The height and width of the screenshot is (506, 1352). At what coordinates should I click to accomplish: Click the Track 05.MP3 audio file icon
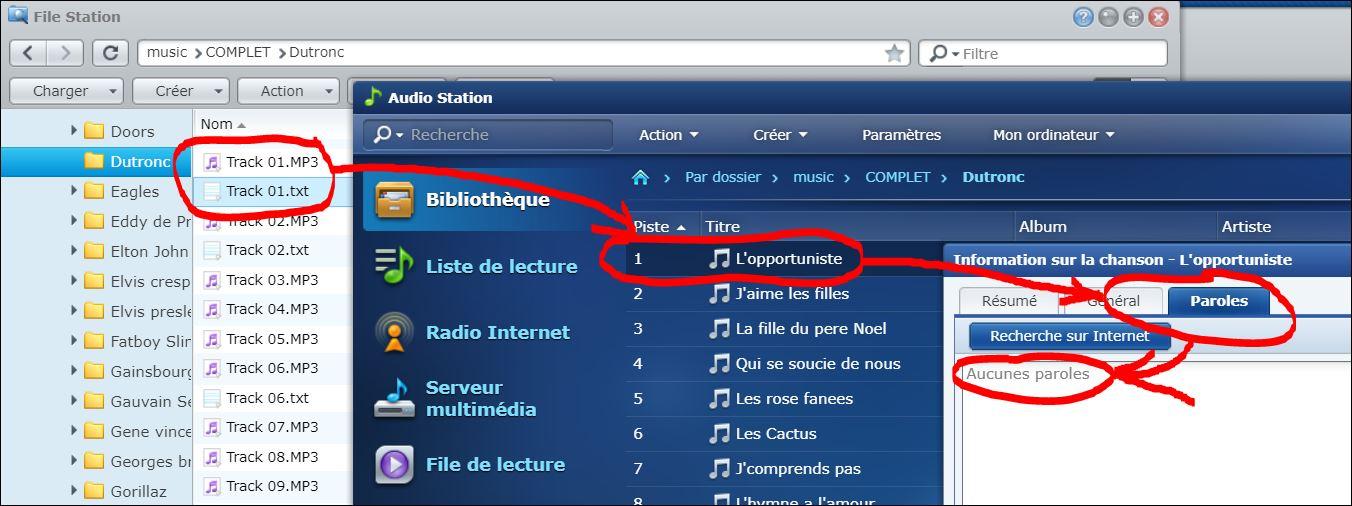tap(211, 339)
